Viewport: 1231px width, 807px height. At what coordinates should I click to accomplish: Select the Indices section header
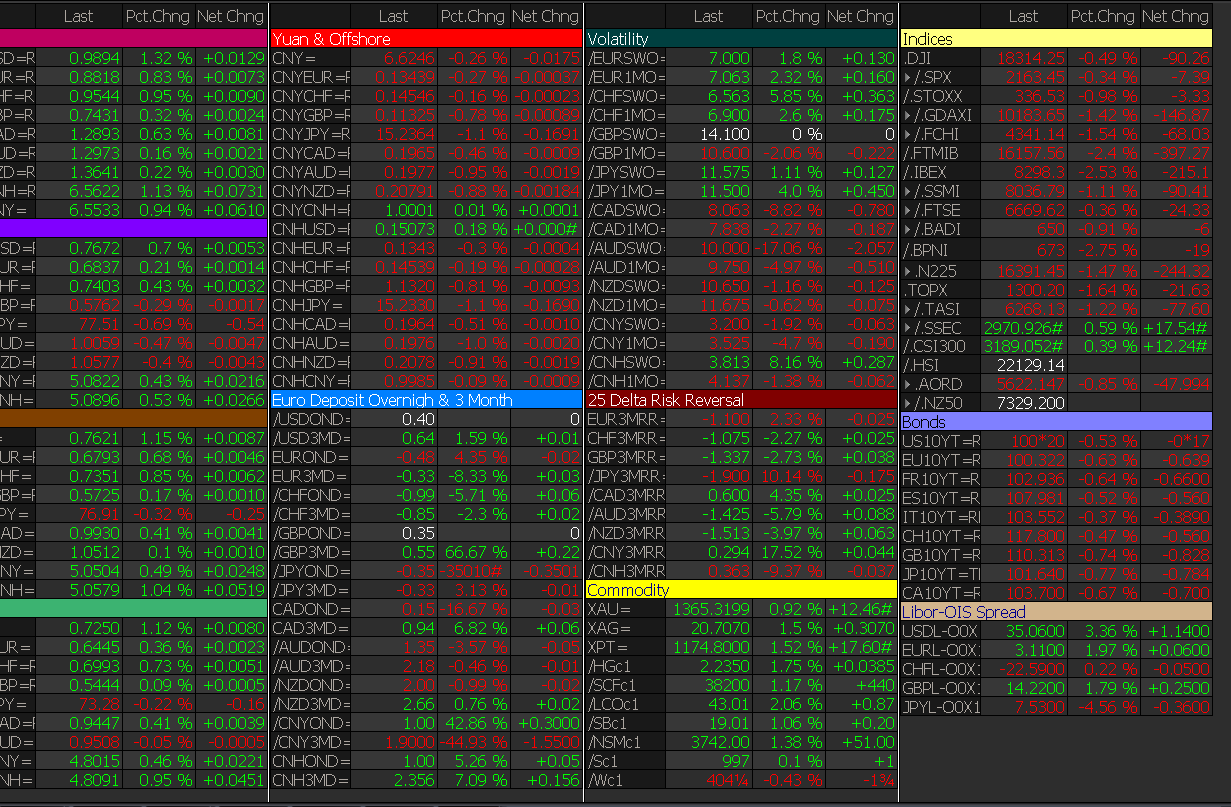coord(1055,39)
